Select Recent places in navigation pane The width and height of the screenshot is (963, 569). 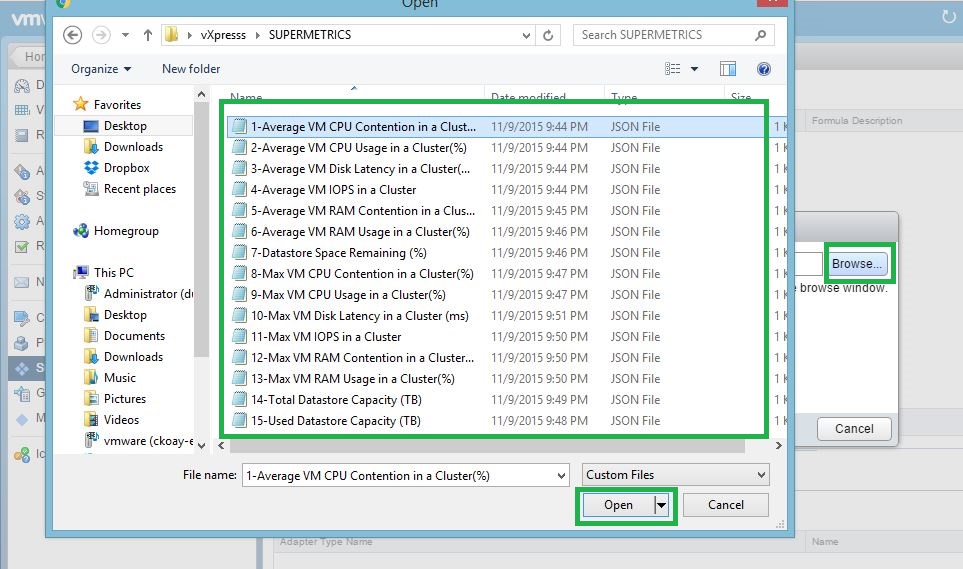click(x=139, y=189)
